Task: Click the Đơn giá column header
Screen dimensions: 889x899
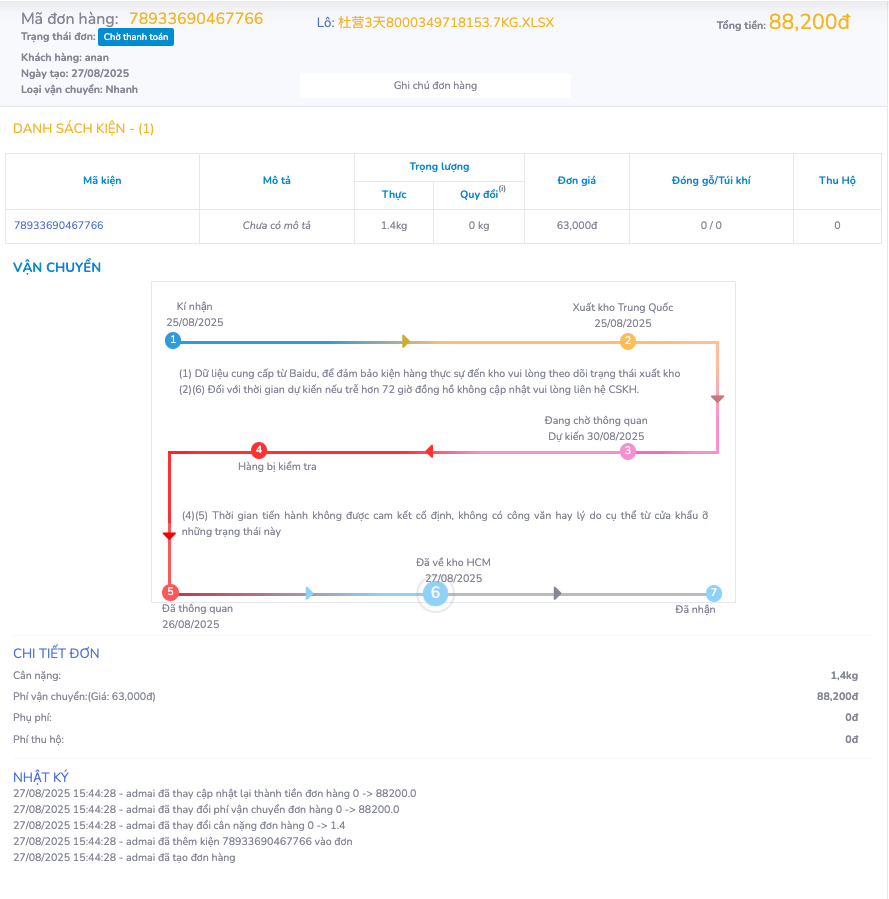Action: click(x=576, y=181)
